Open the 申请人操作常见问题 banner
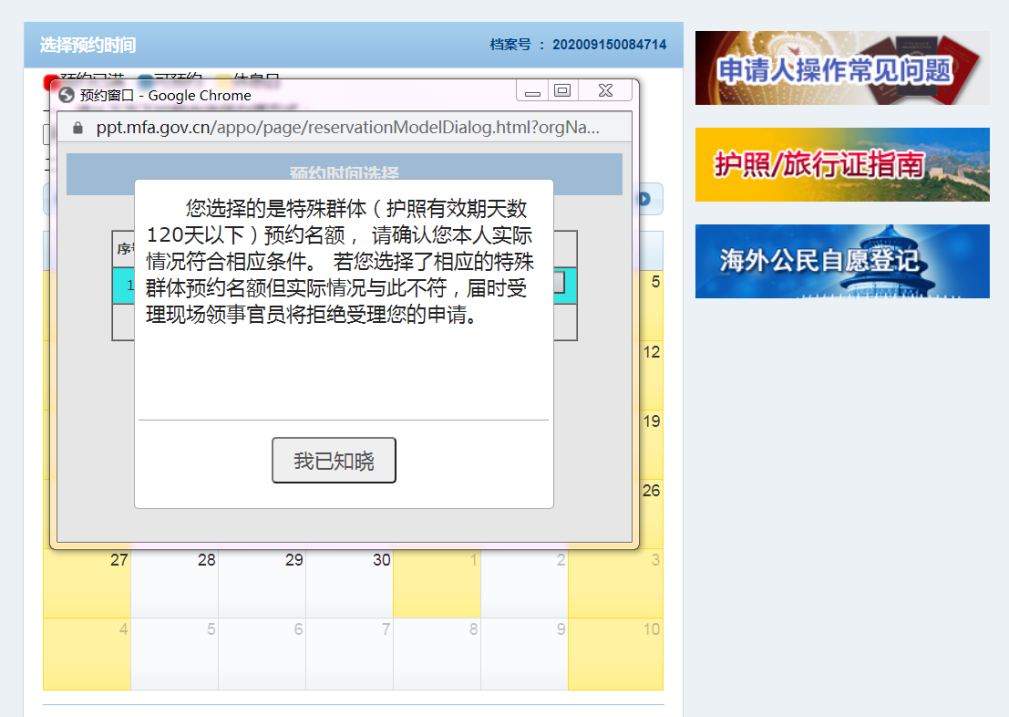Image resolution: width=1009 pixels, height=717 pixels. pyautogui.click(x=841, y=68)
